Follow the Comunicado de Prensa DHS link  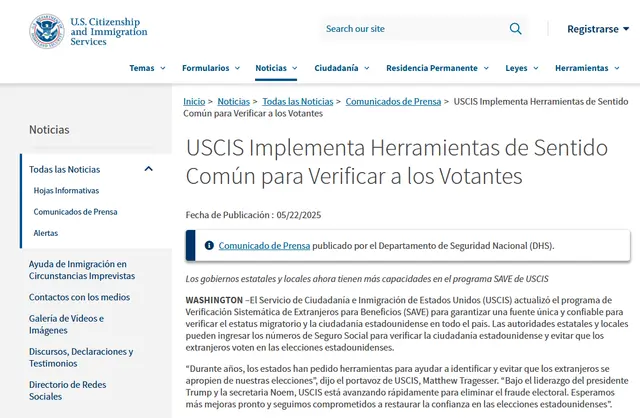pos(264,246)
